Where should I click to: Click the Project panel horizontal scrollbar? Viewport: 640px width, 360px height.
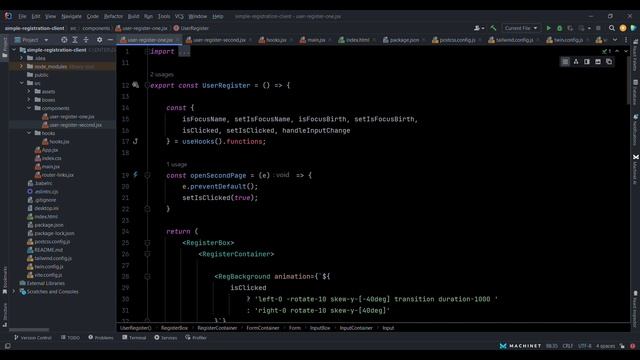29,329
